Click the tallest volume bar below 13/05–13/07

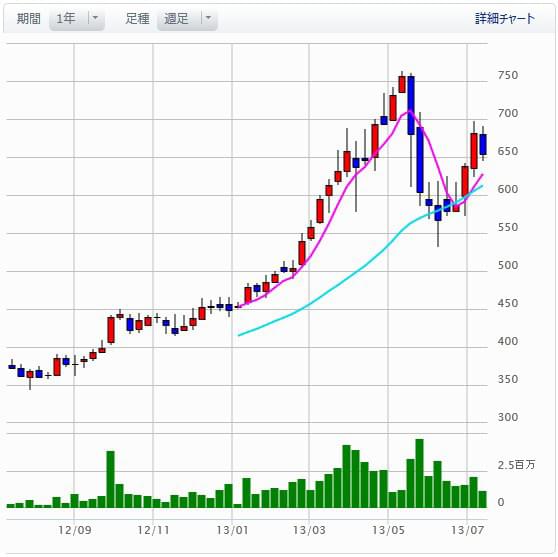tap(420, 473)
